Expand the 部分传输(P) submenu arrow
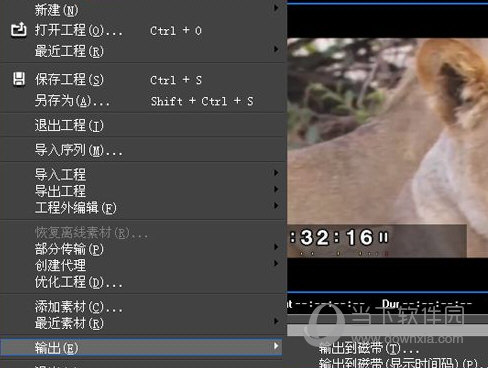488x368 pixels. pos(276,247)
